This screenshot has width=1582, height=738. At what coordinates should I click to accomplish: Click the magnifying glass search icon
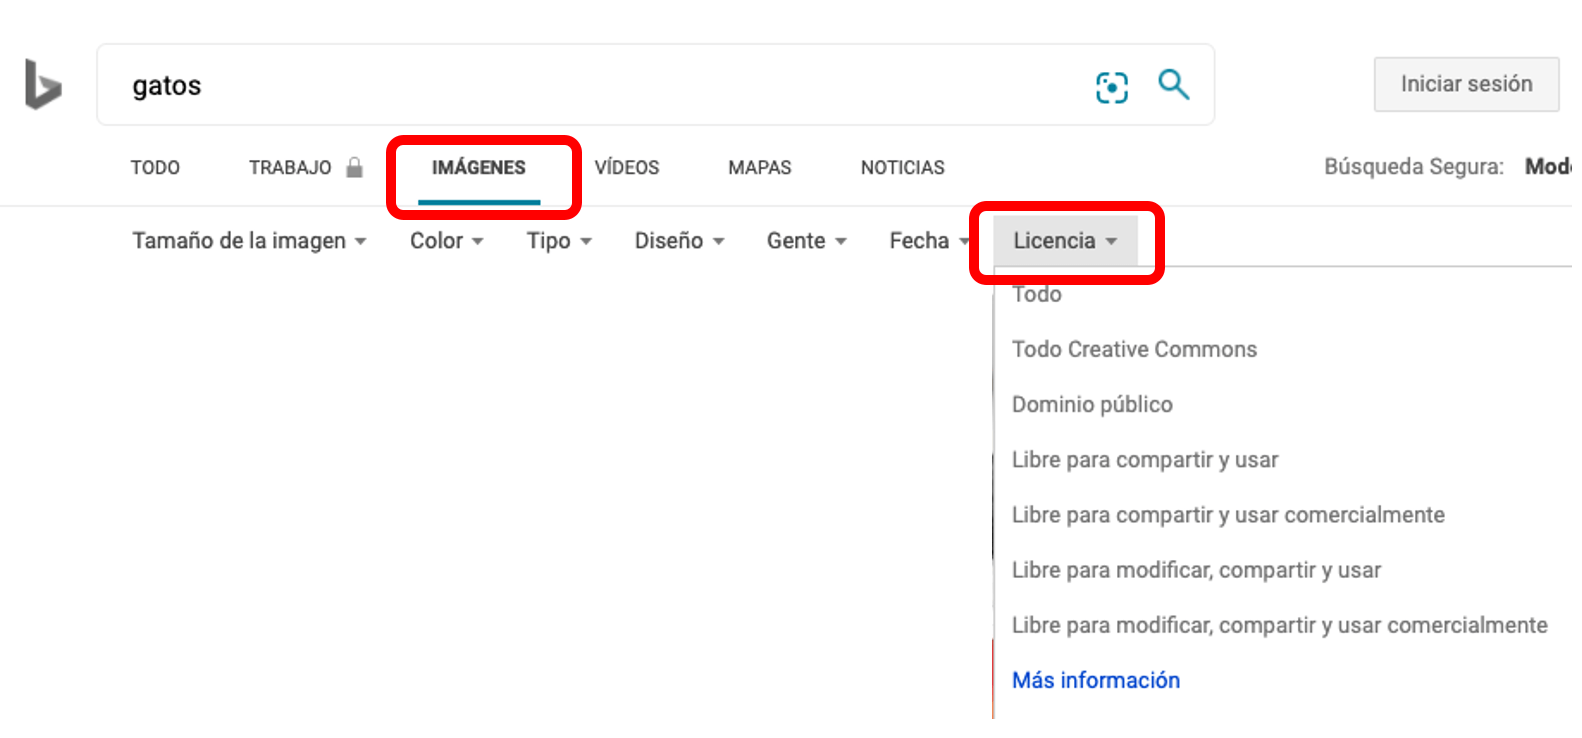(x=1173, y=85)
